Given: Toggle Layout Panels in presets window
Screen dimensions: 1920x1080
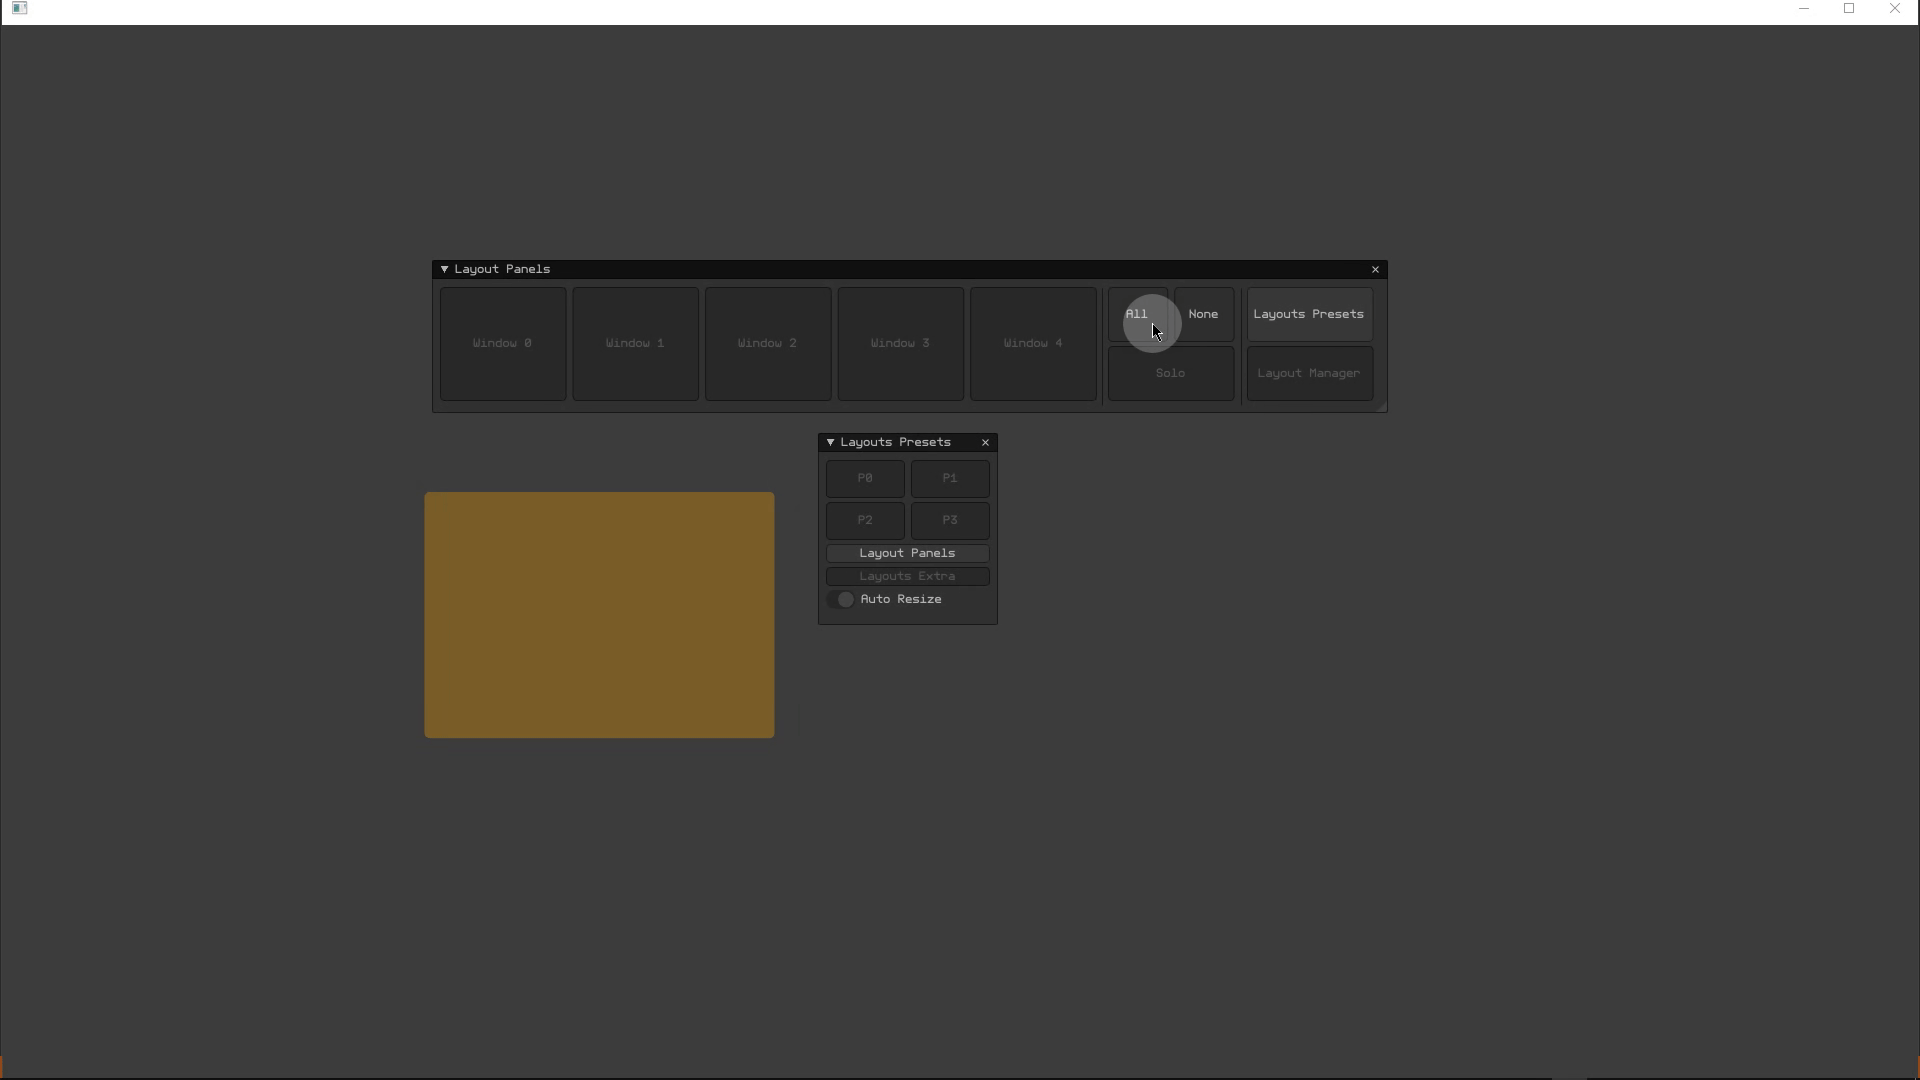Looking at the screenshot, I should click(908, 554).
